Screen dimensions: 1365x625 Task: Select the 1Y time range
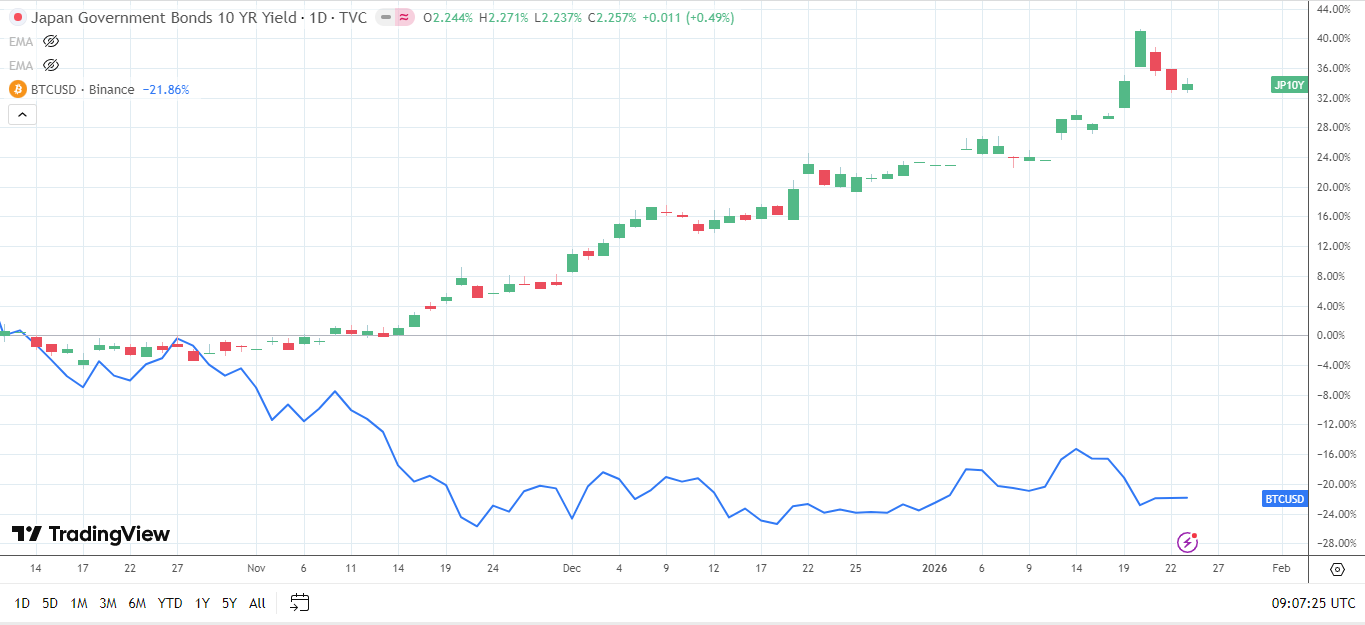203,603
